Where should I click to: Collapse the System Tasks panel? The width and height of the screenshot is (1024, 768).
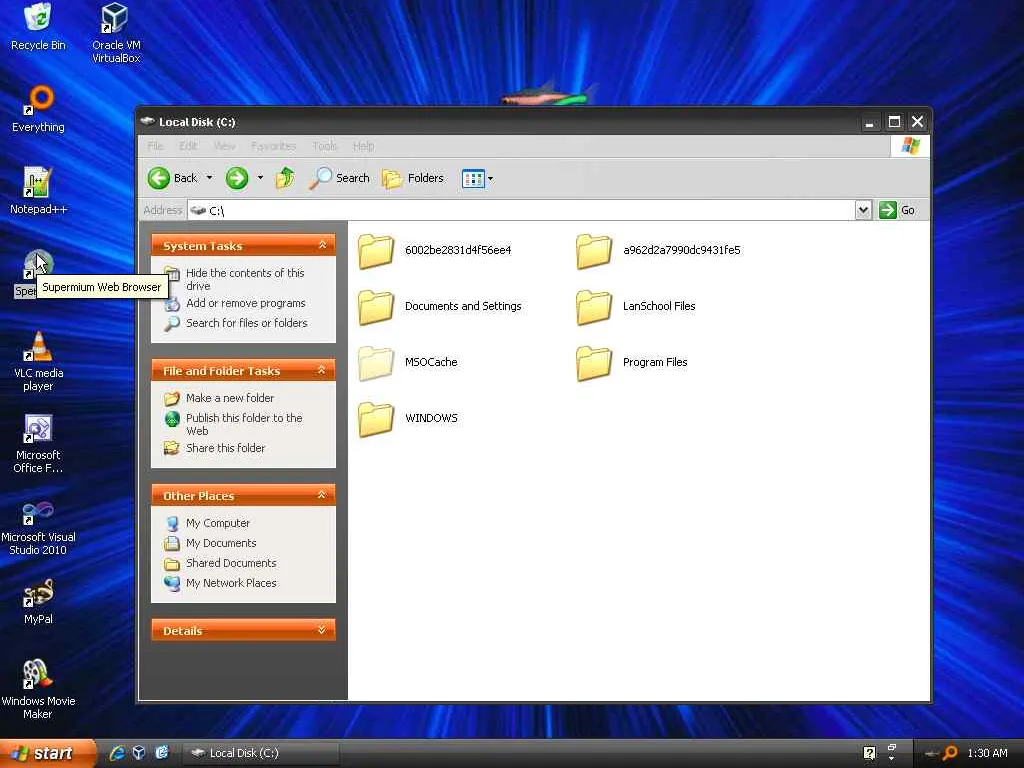coord(322,245)
